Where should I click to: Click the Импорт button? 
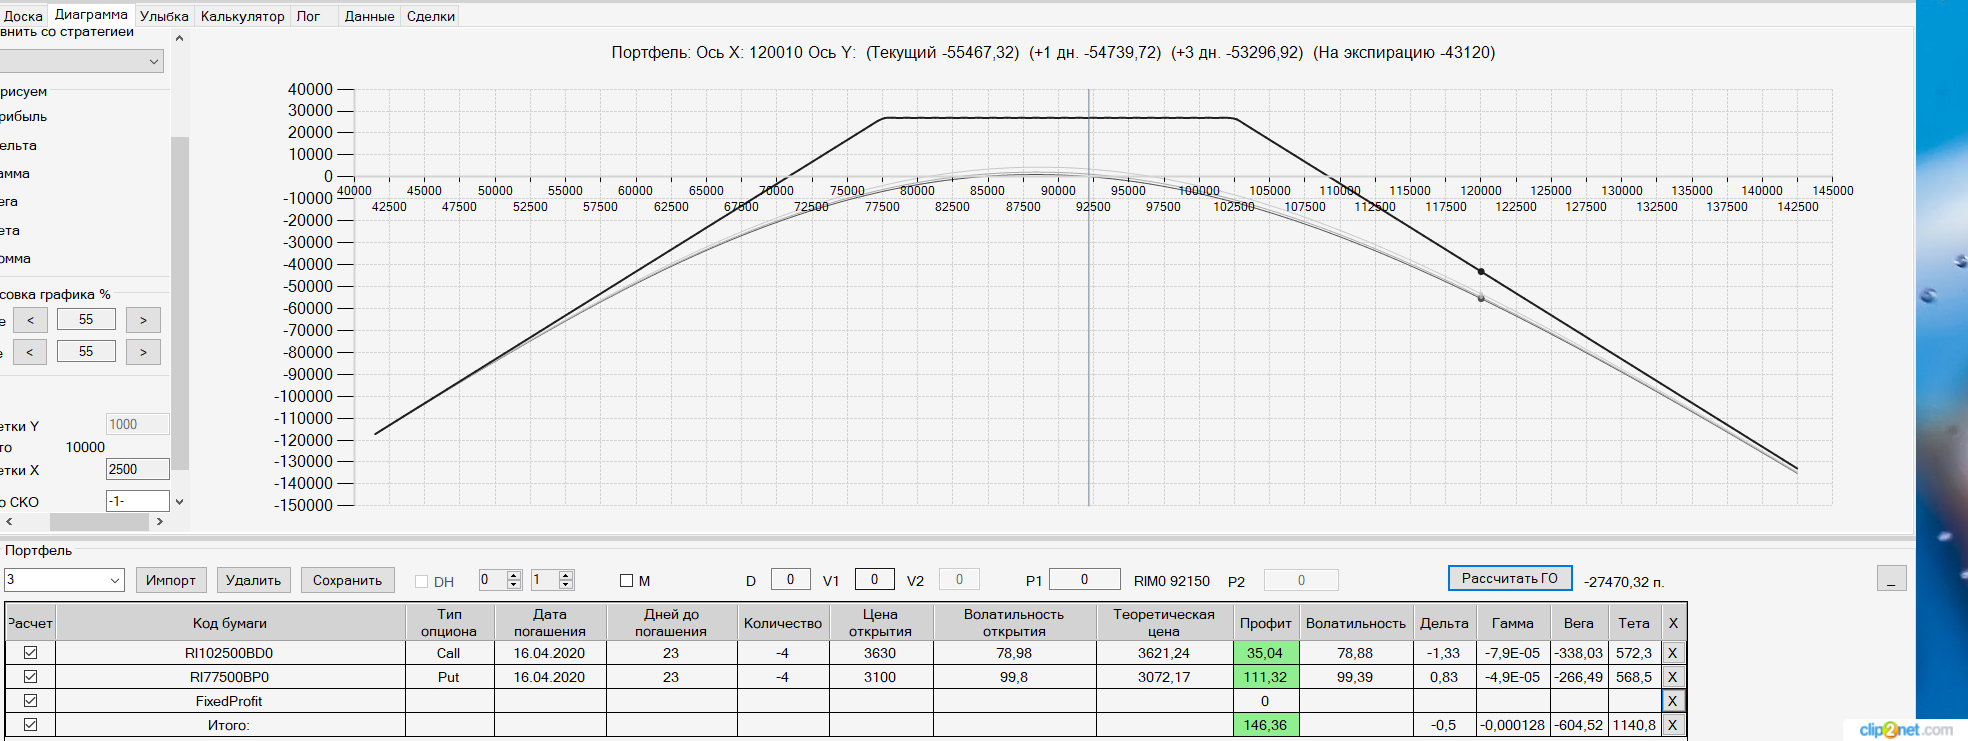click(x=171, y=580)
